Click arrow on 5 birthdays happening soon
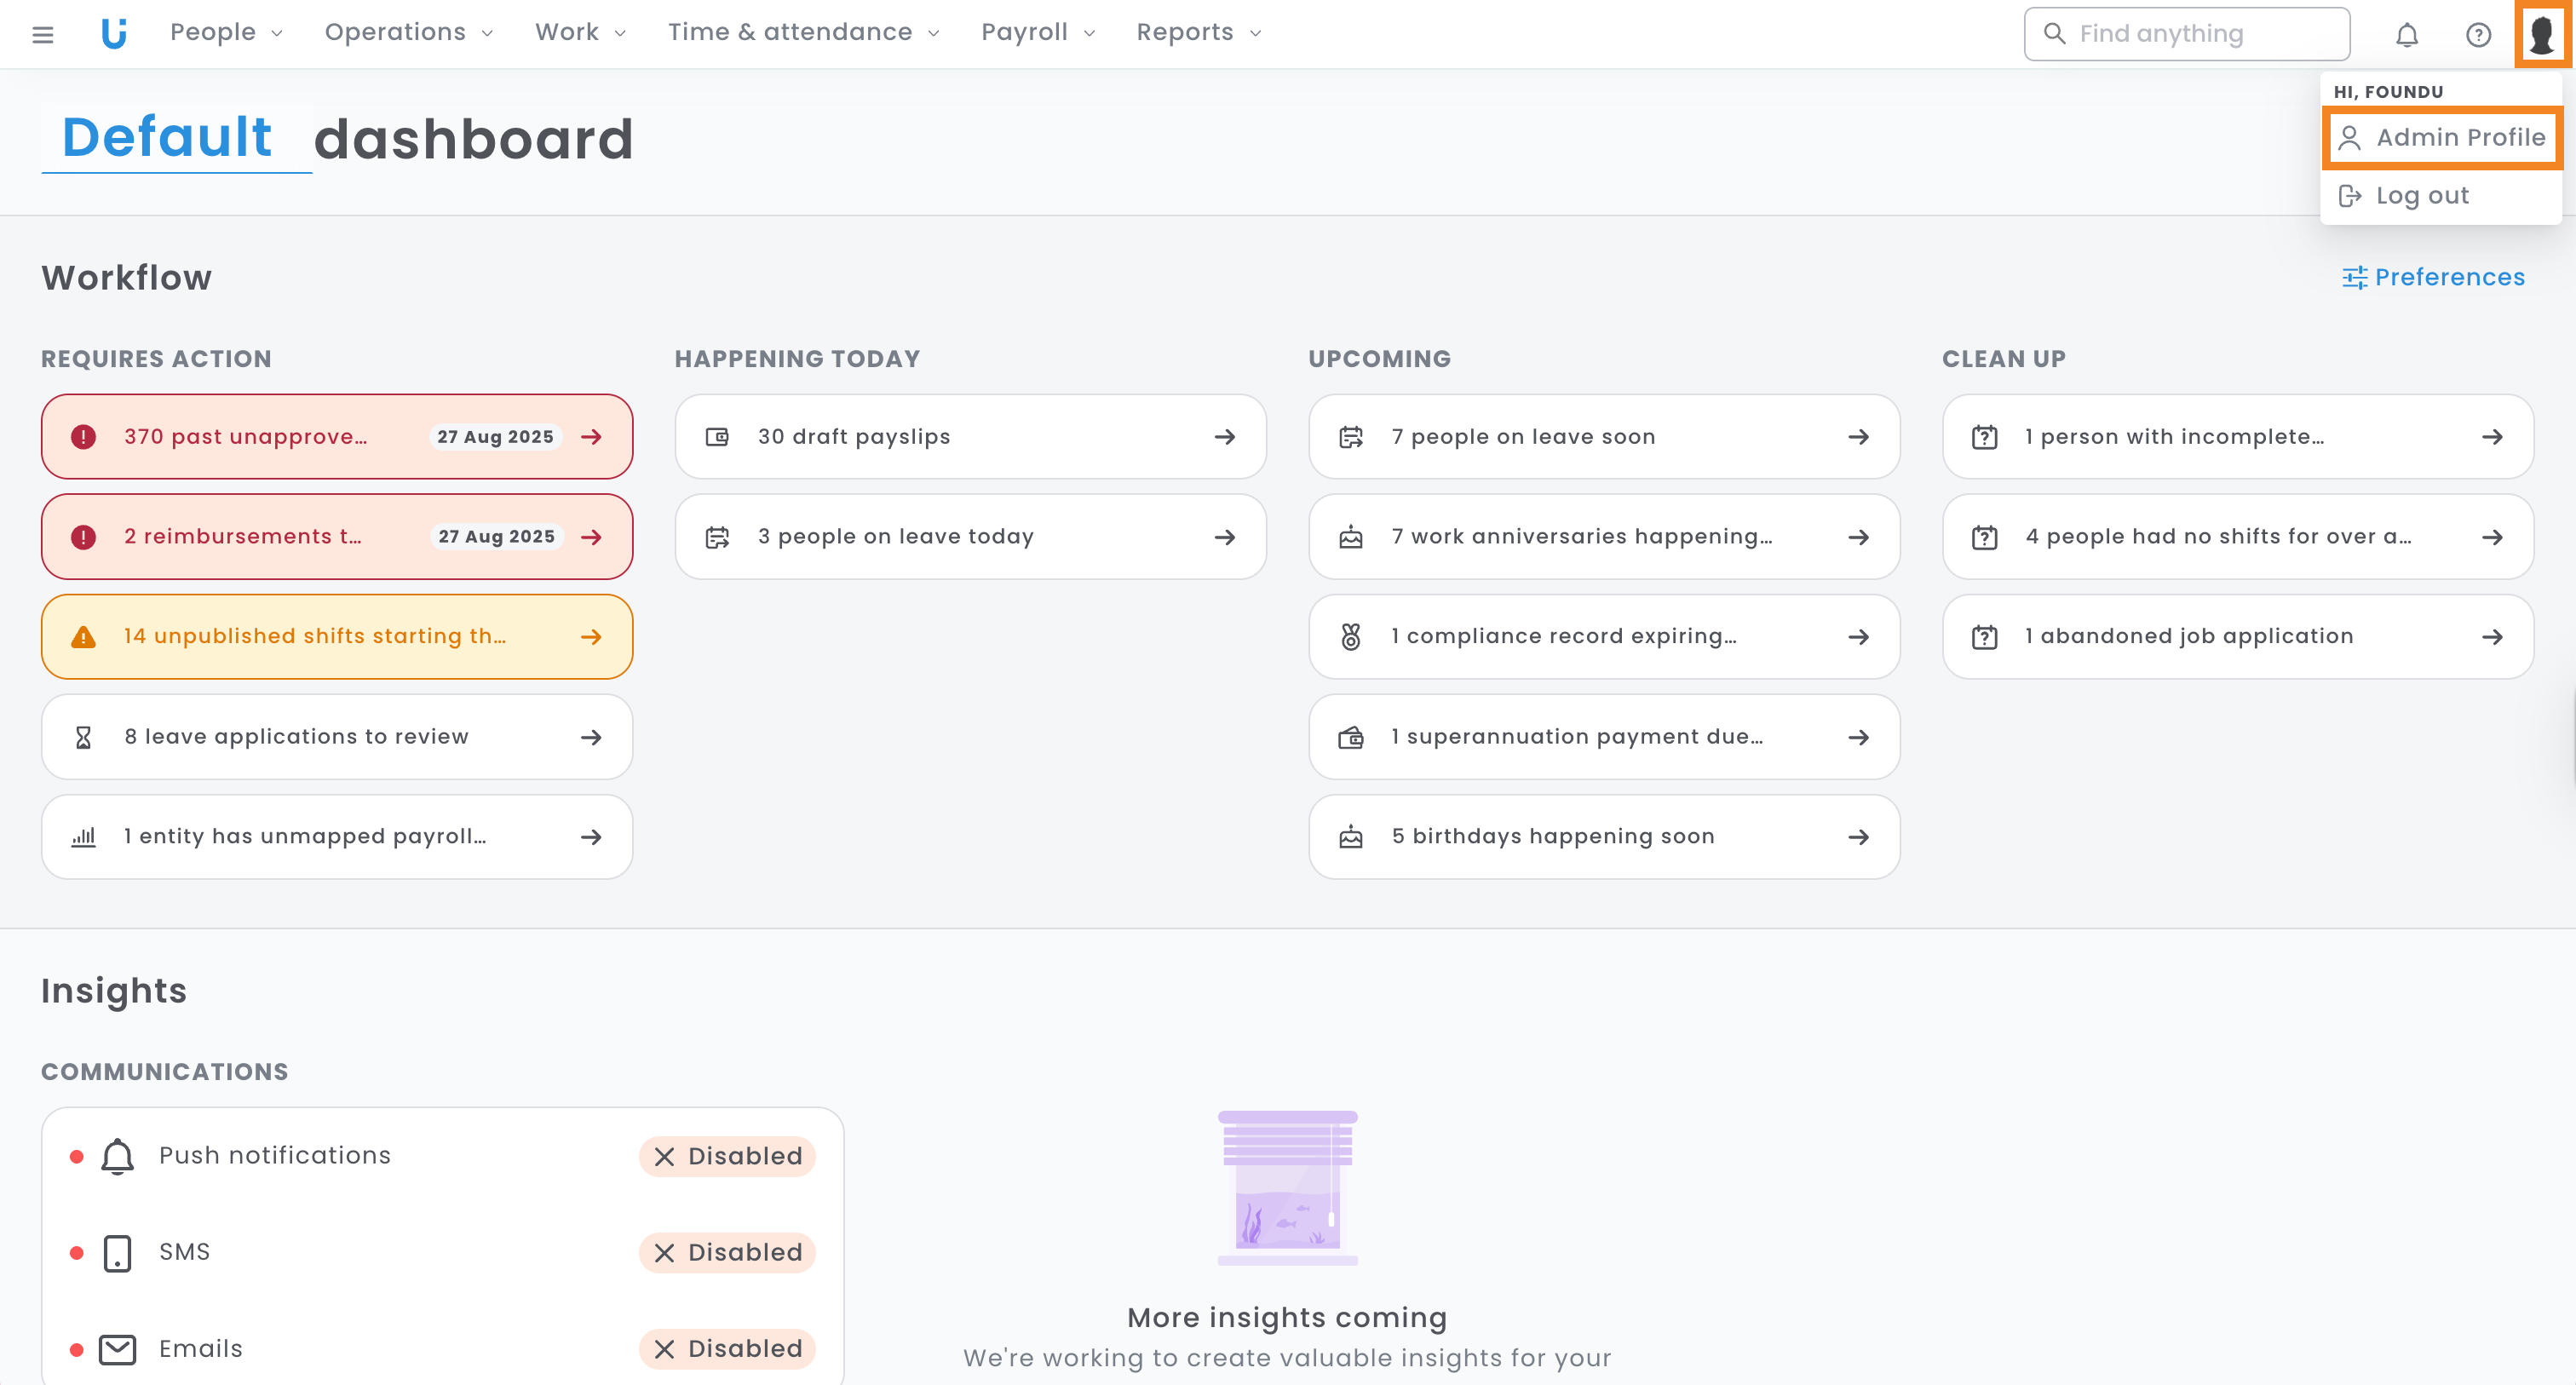2576x1385 pixels. click(1858, 837)
